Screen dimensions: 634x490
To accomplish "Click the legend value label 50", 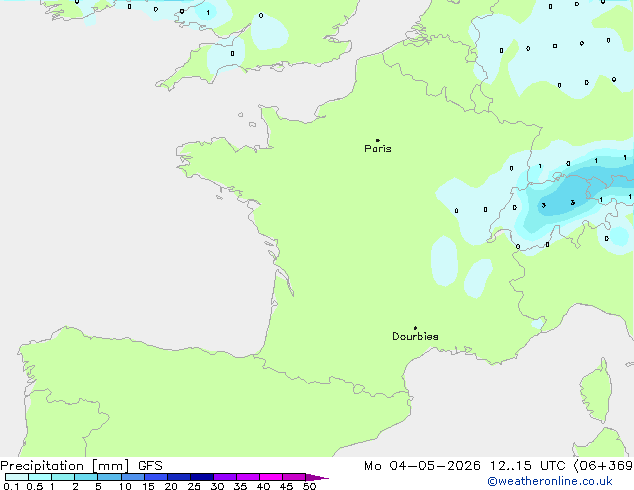I will point(310,486).
